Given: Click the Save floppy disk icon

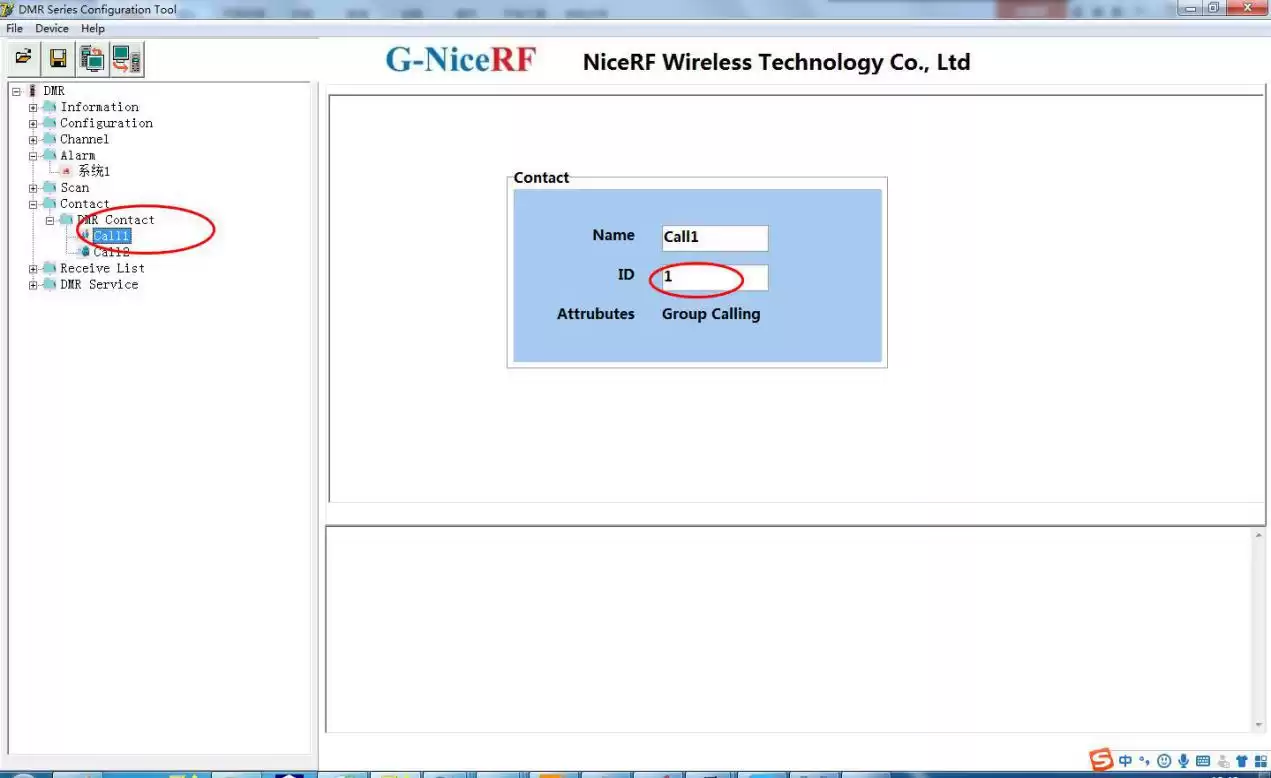Looking at the screenshot, I should 58,59.
